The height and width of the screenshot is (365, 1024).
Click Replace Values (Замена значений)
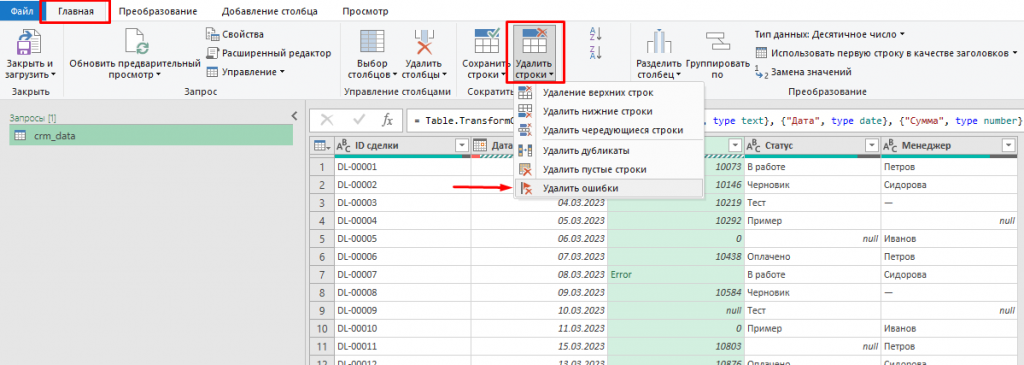803,72
